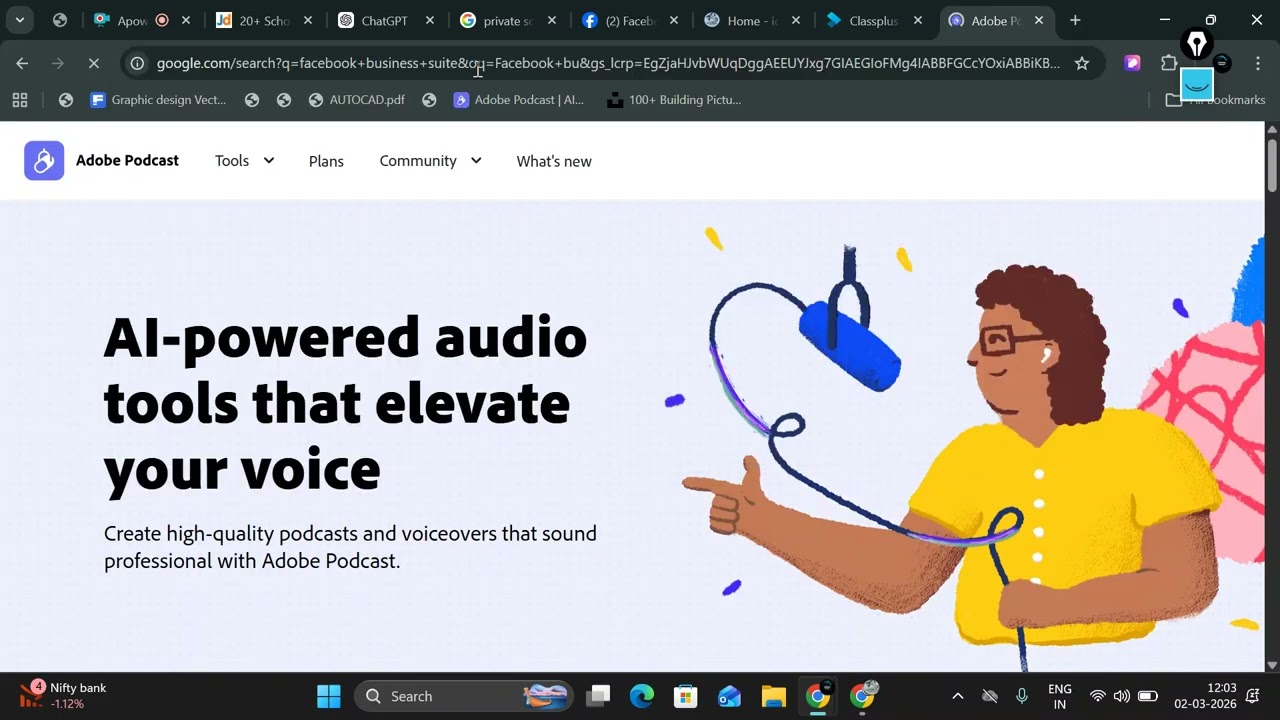1280x720 pixels.
Task: Click the address bar URL field
Action: [608, 63]
